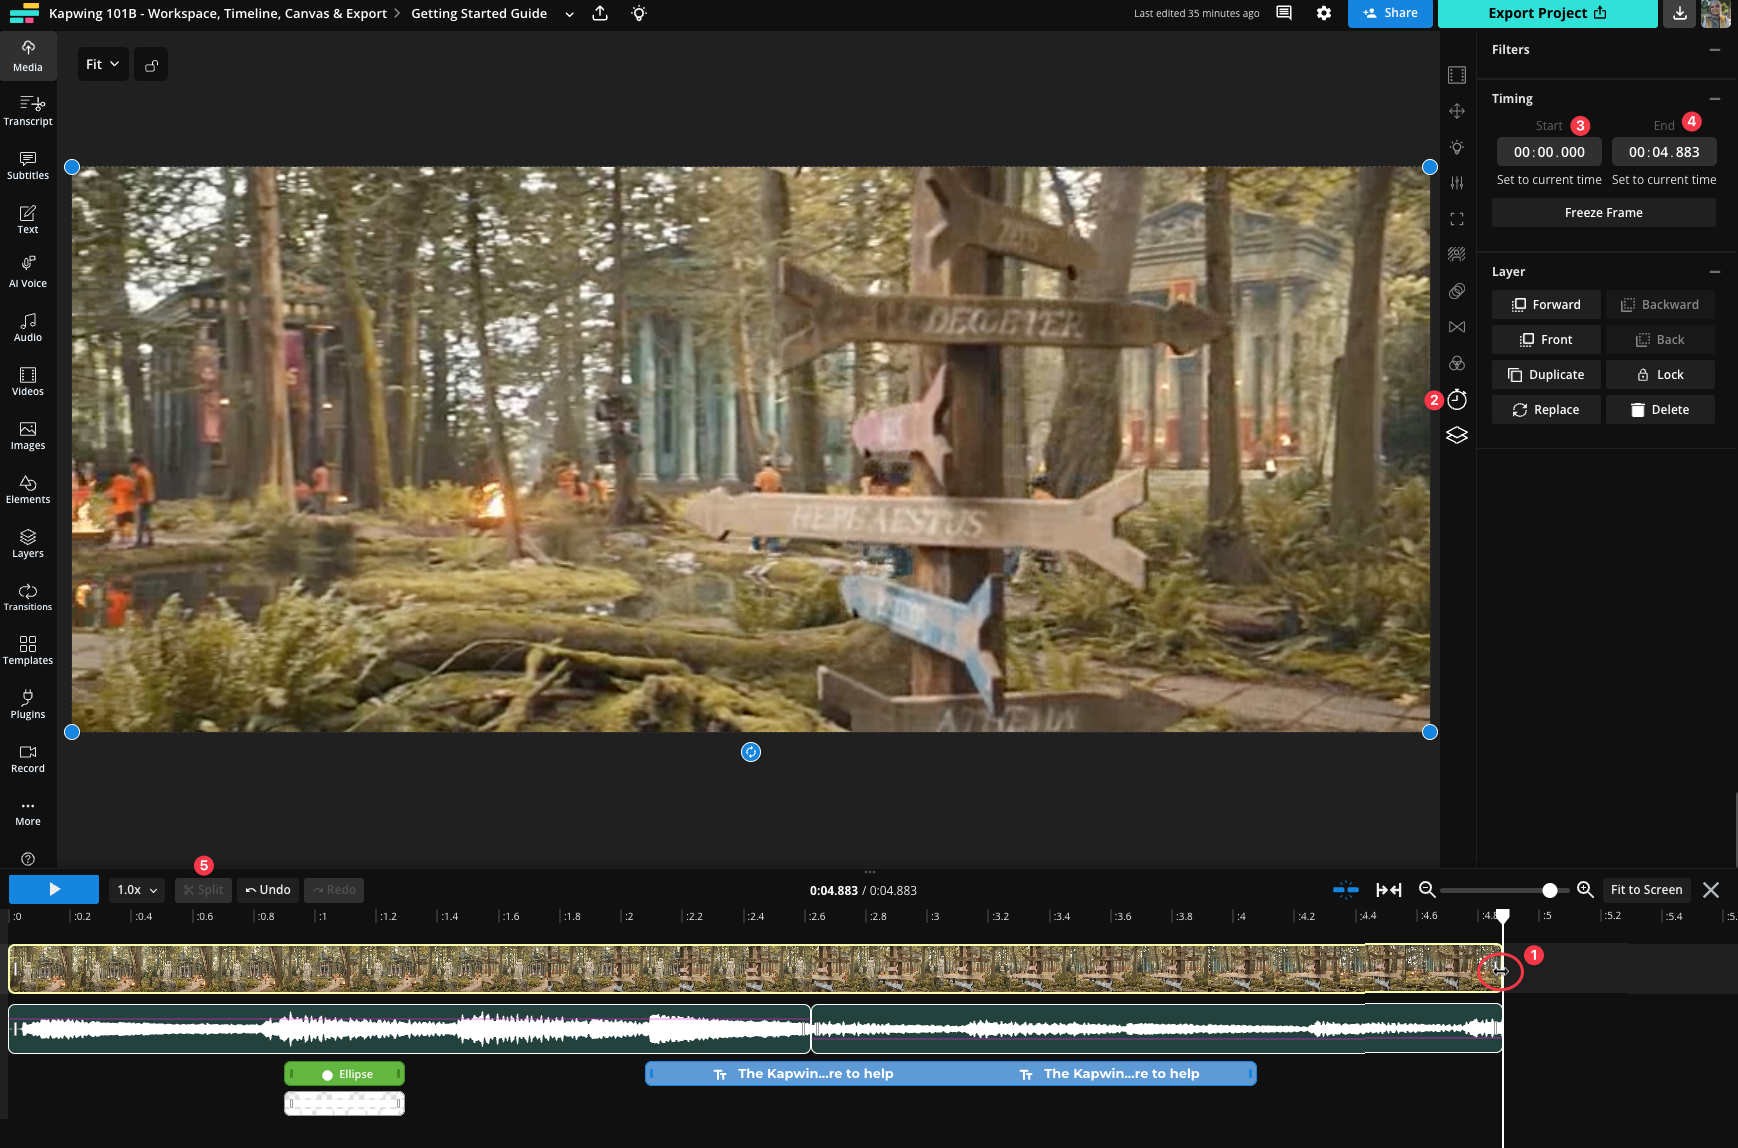
Task: Toggle Lock on the selected layer
Action: click(x=1660, y=375)
